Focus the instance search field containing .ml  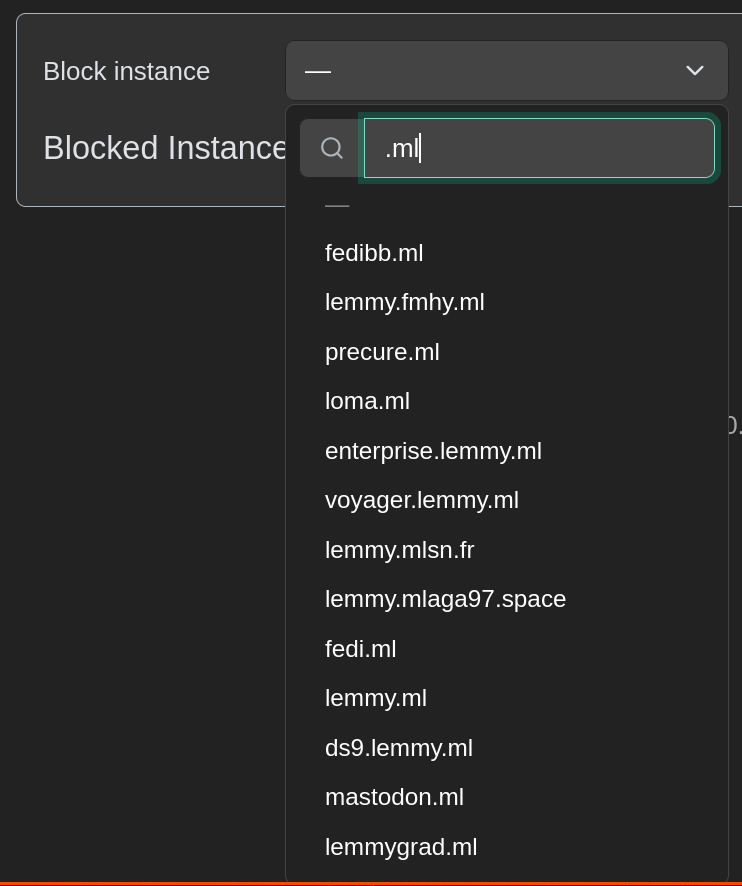tap(539, 148)
